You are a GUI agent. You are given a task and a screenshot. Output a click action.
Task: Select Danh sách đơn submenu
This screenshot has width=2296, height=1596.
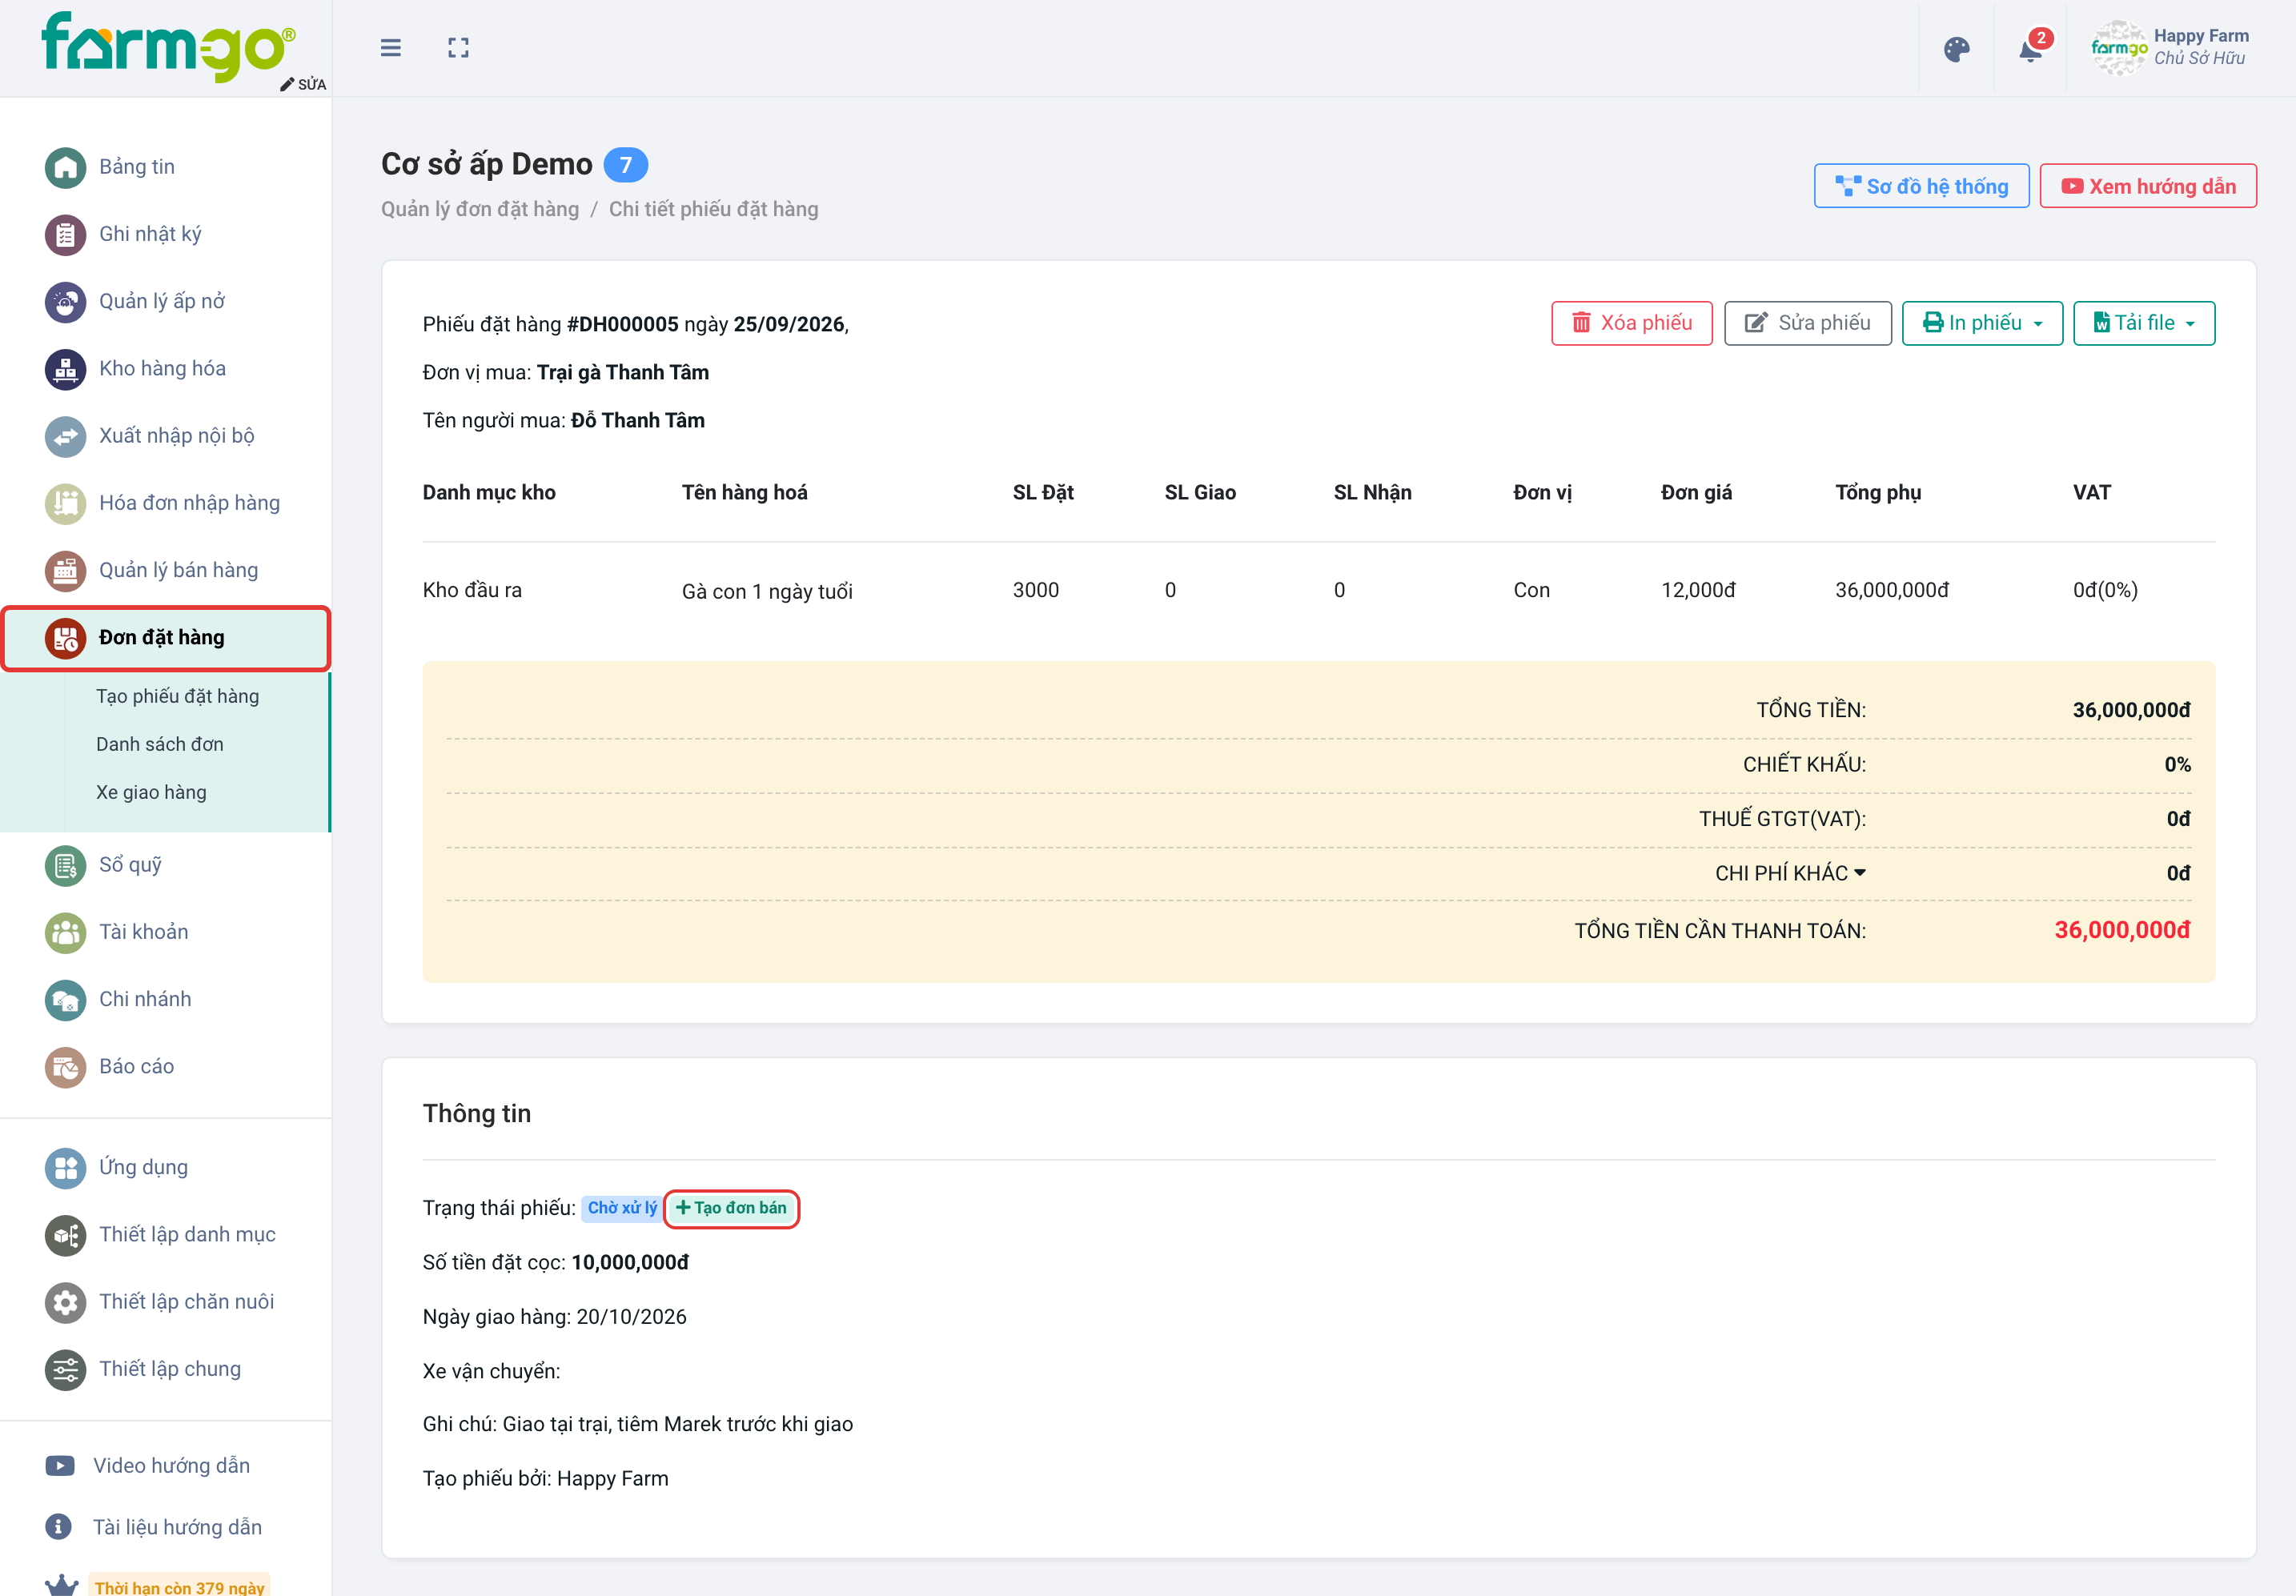(x=160, y=744)
